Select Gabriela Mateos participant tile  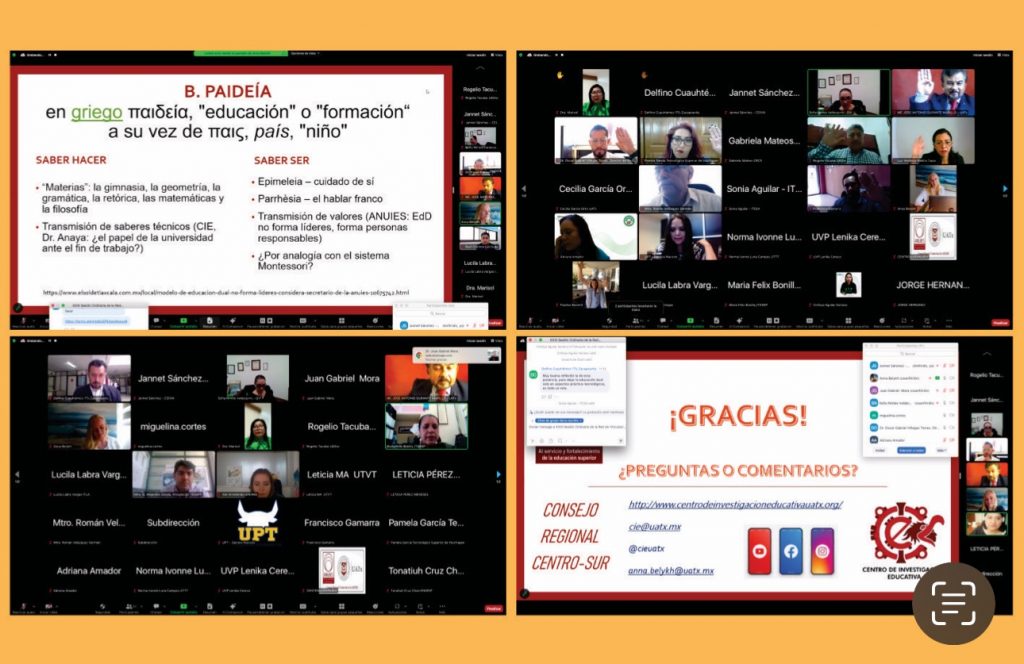point(763,141)
